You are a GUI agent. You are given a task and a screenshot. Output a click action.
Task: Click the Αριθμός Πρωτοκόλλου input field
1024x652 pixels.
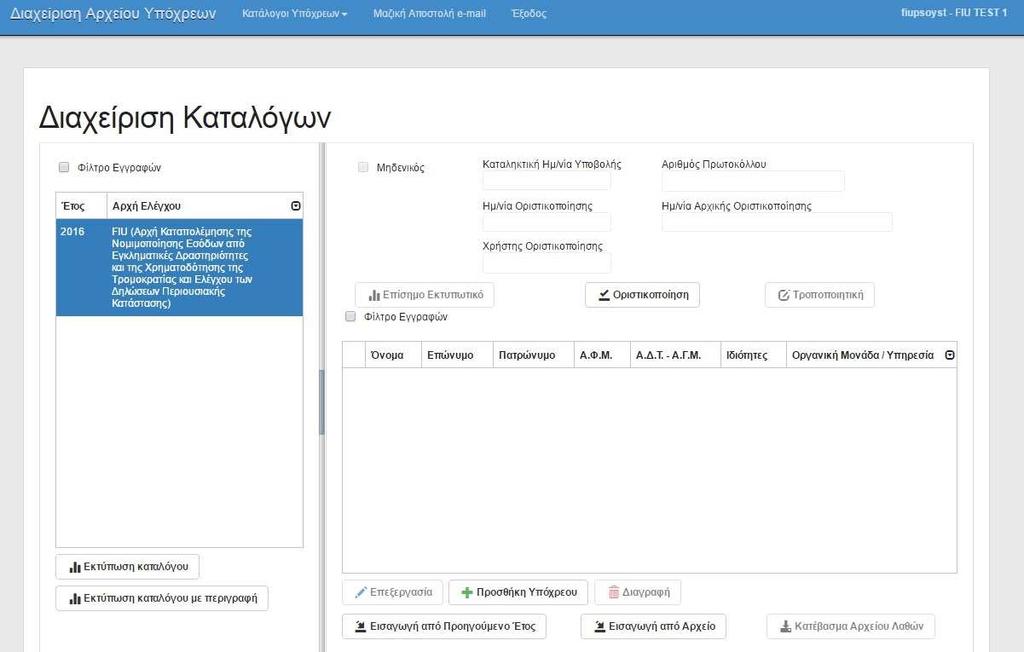click(x=752, y=181)
